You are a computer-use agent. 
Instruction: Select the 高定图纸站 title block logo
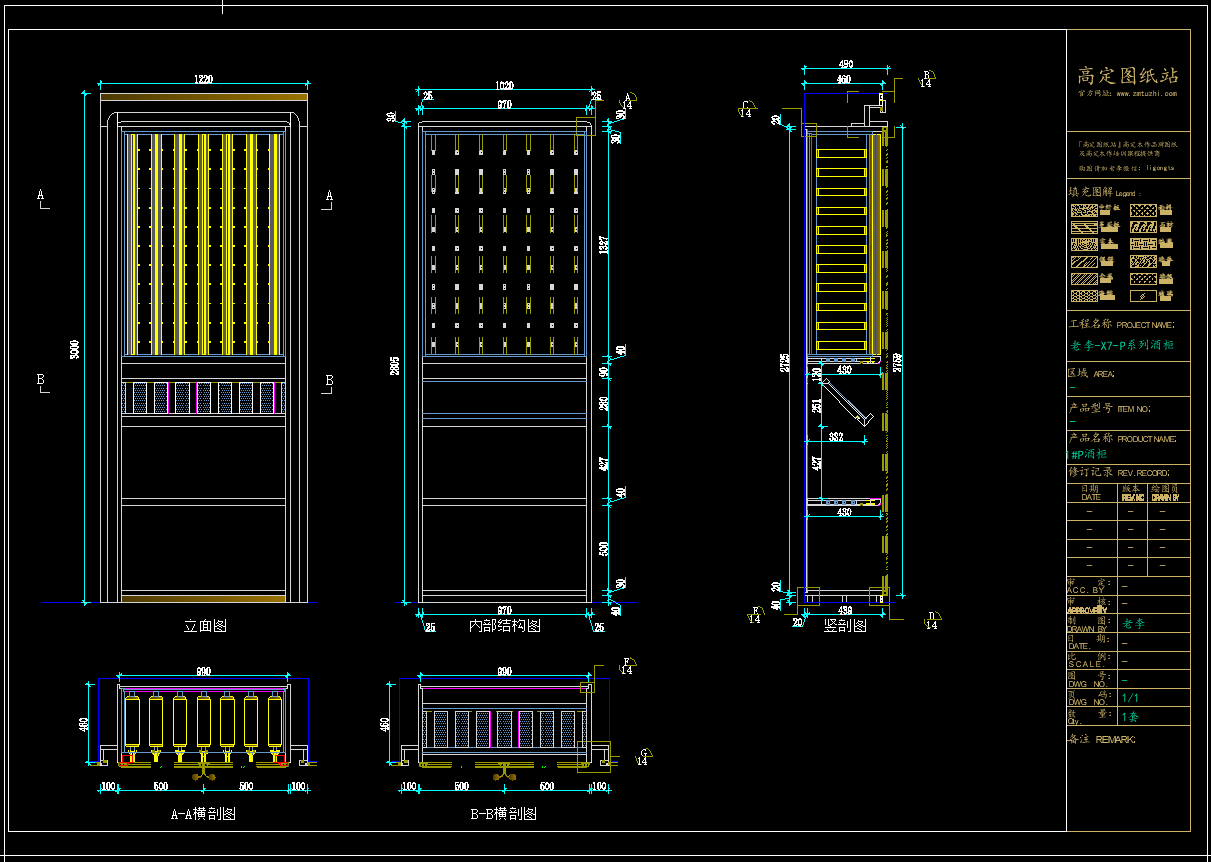1127,75
